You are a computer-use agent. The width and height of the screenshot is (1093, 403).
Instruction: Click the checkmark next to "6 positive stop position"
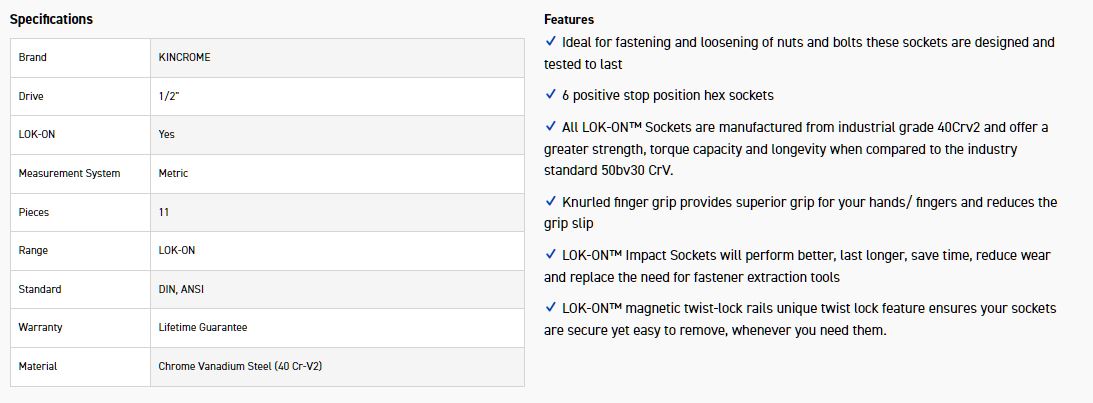click(551, 95)
